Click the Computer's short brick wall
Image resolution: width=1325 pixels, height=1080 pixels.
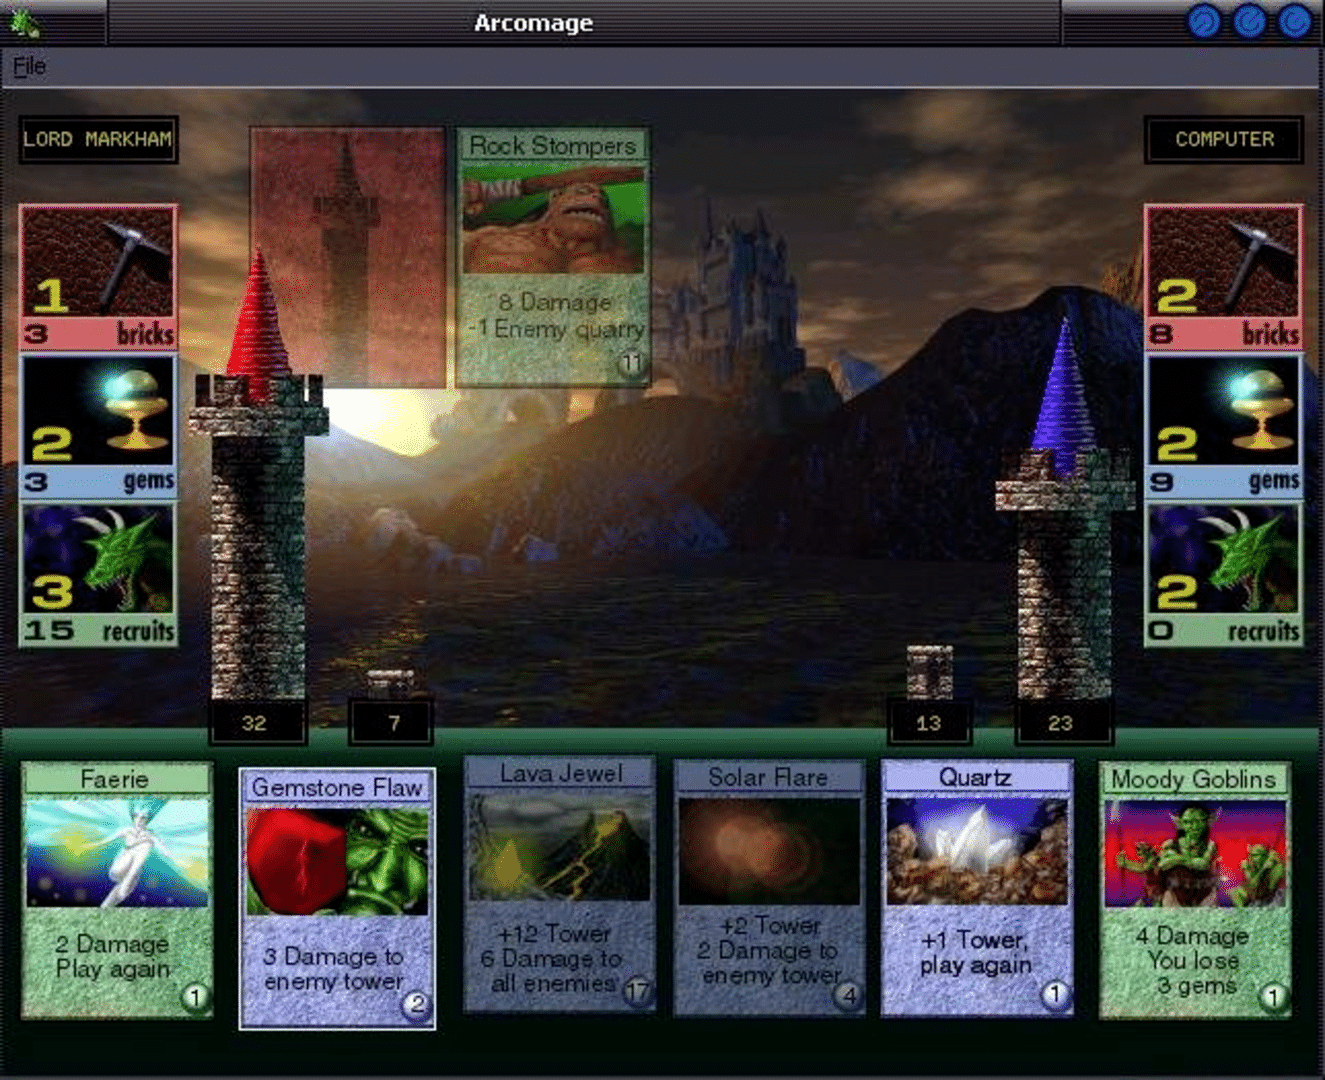pos(929,672)
